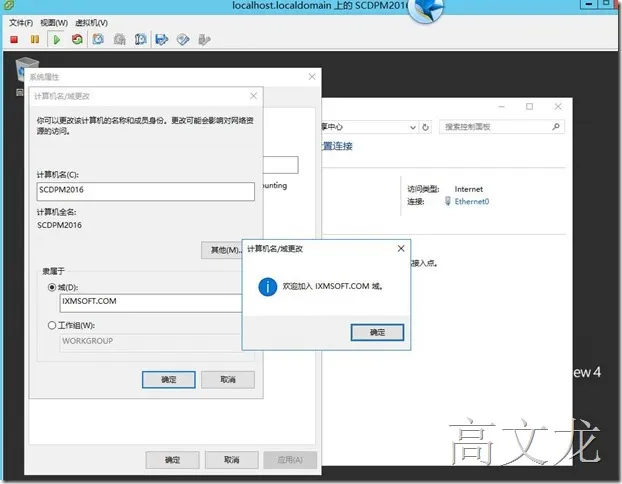Click the 搜索控制面板 search box
The width and height of the screenshot is (622, 484).
click(x=502, y=127)
